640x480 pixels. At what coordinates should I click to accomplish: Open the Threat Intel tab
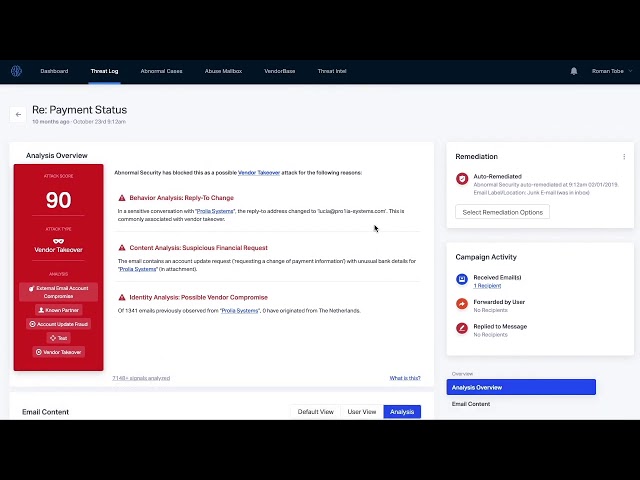pos(332,71)
